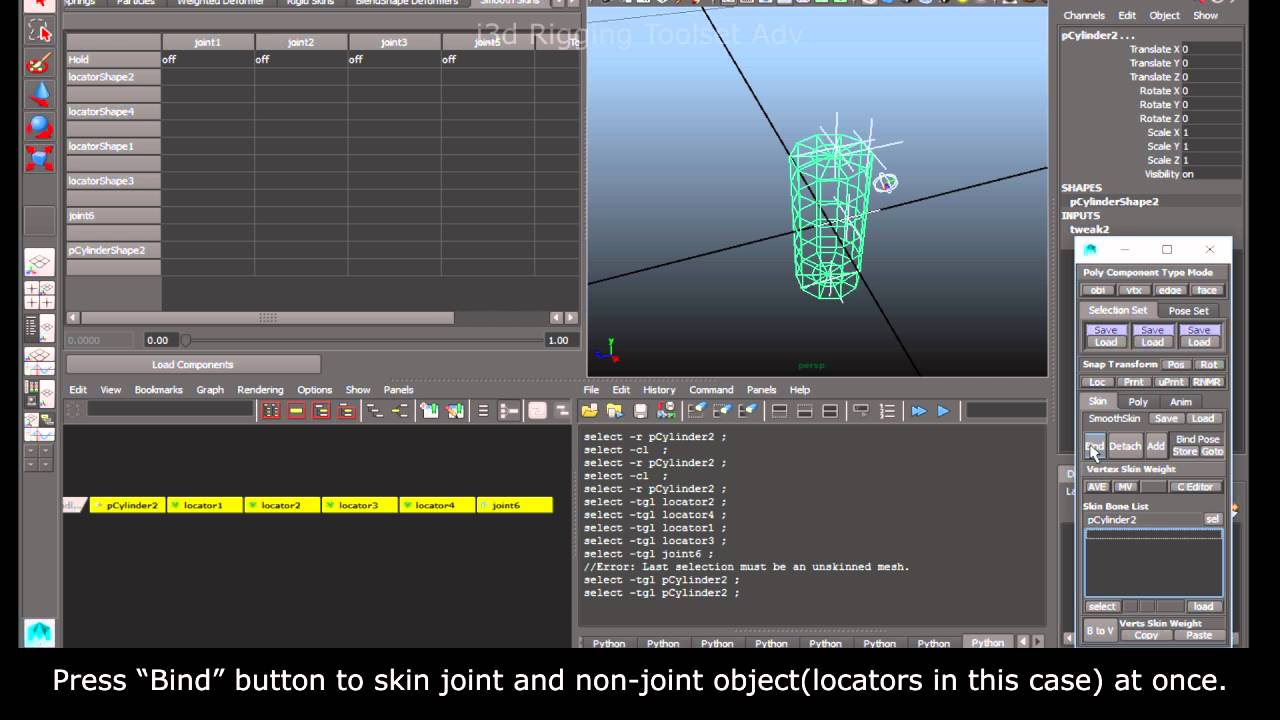This screenshot has height=720, width=1280.
Task: Switch to the obj component mode
Action: click(x=1098, y=290)
